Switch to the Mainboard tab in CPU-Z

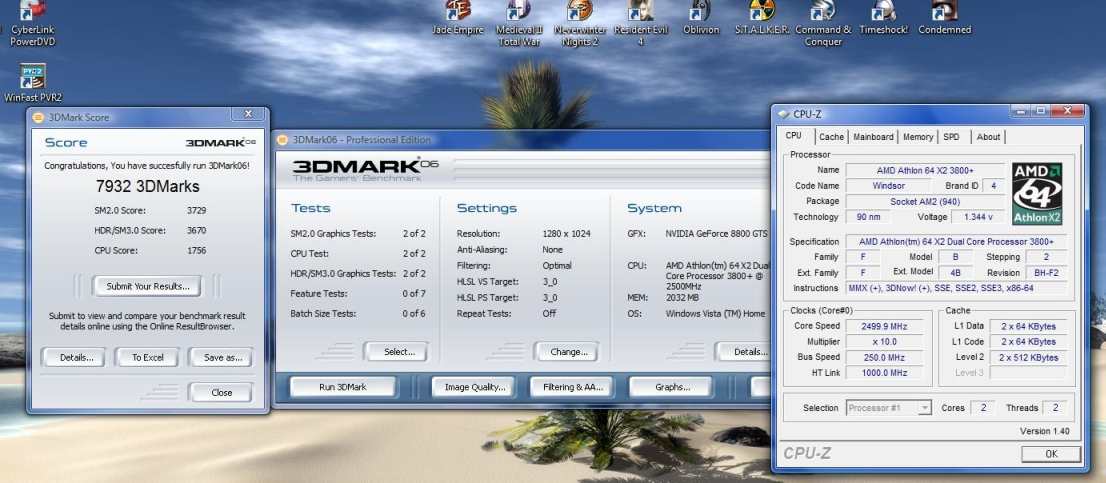(873, 137)
